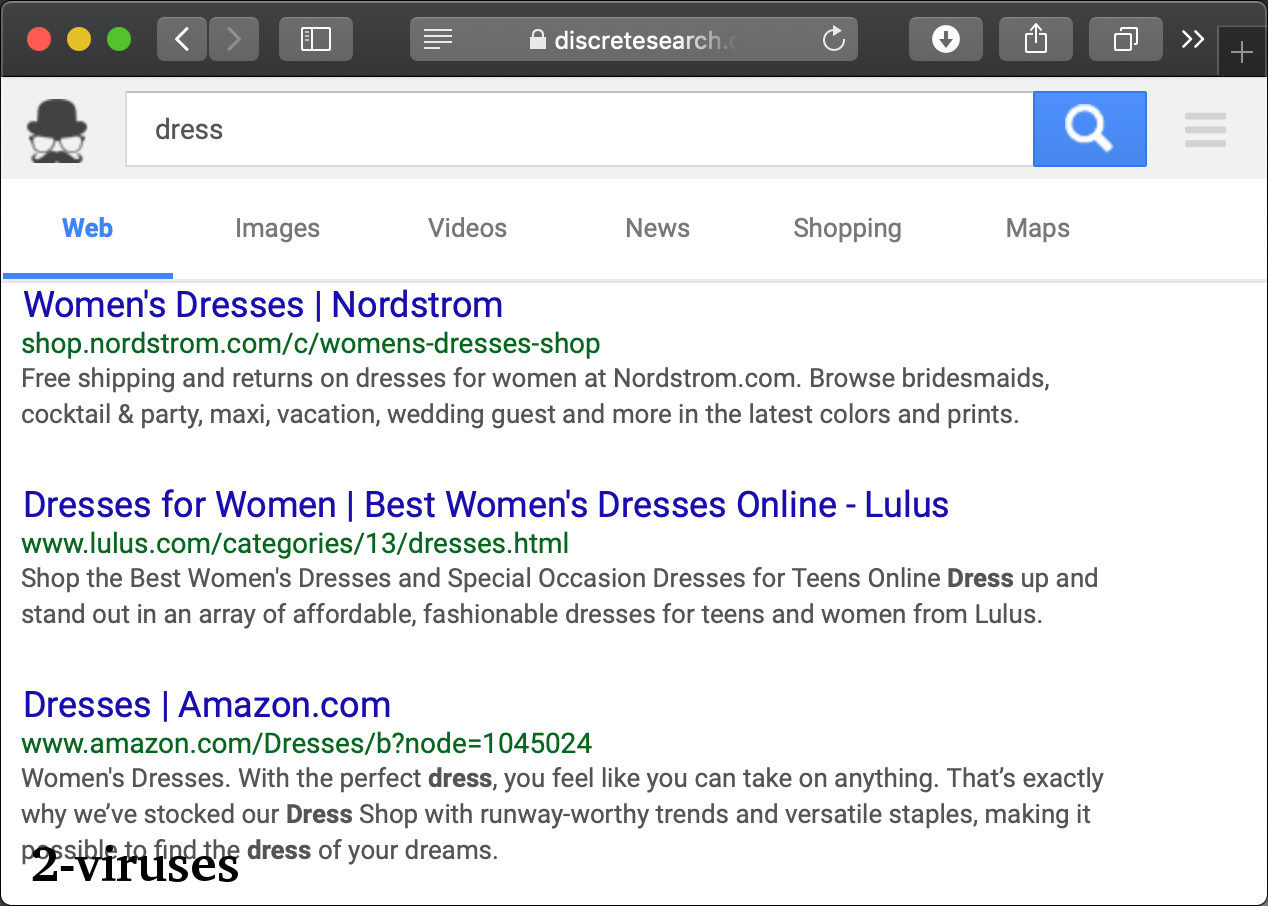Viewport: 1268px width, 906px height.
Task: Open the Women's Dresses Nordstrom result
Action: point(262,304)
